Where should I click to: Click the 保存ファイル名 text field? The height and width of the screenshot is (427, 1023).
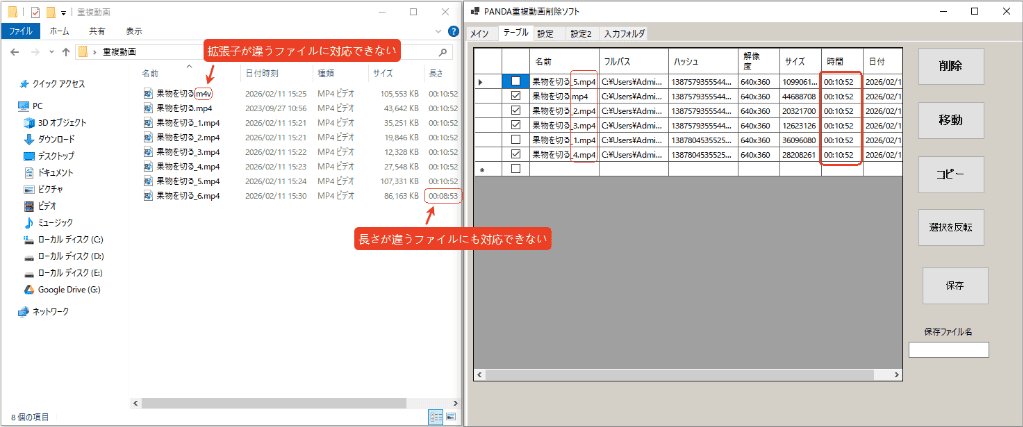(x=948, y=349)
